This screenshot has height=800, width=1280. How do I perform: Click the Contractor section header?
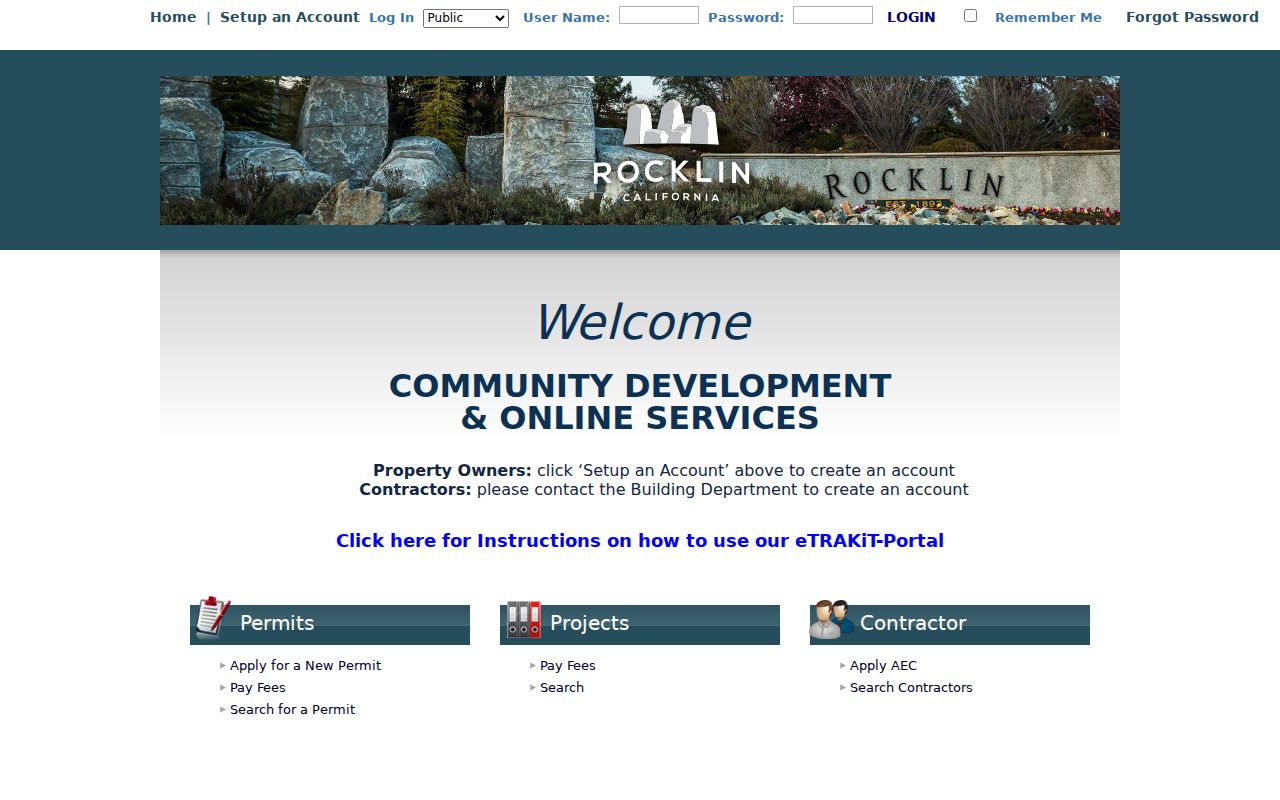[x=950, y=624]
